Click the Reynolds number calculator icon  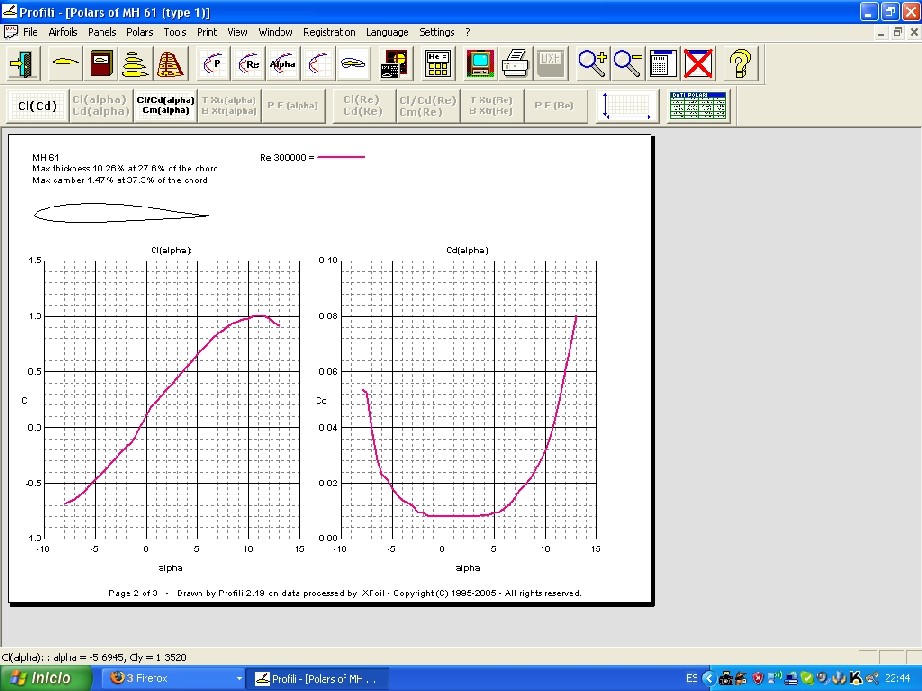pyautogui.click(x=438, y=64)
